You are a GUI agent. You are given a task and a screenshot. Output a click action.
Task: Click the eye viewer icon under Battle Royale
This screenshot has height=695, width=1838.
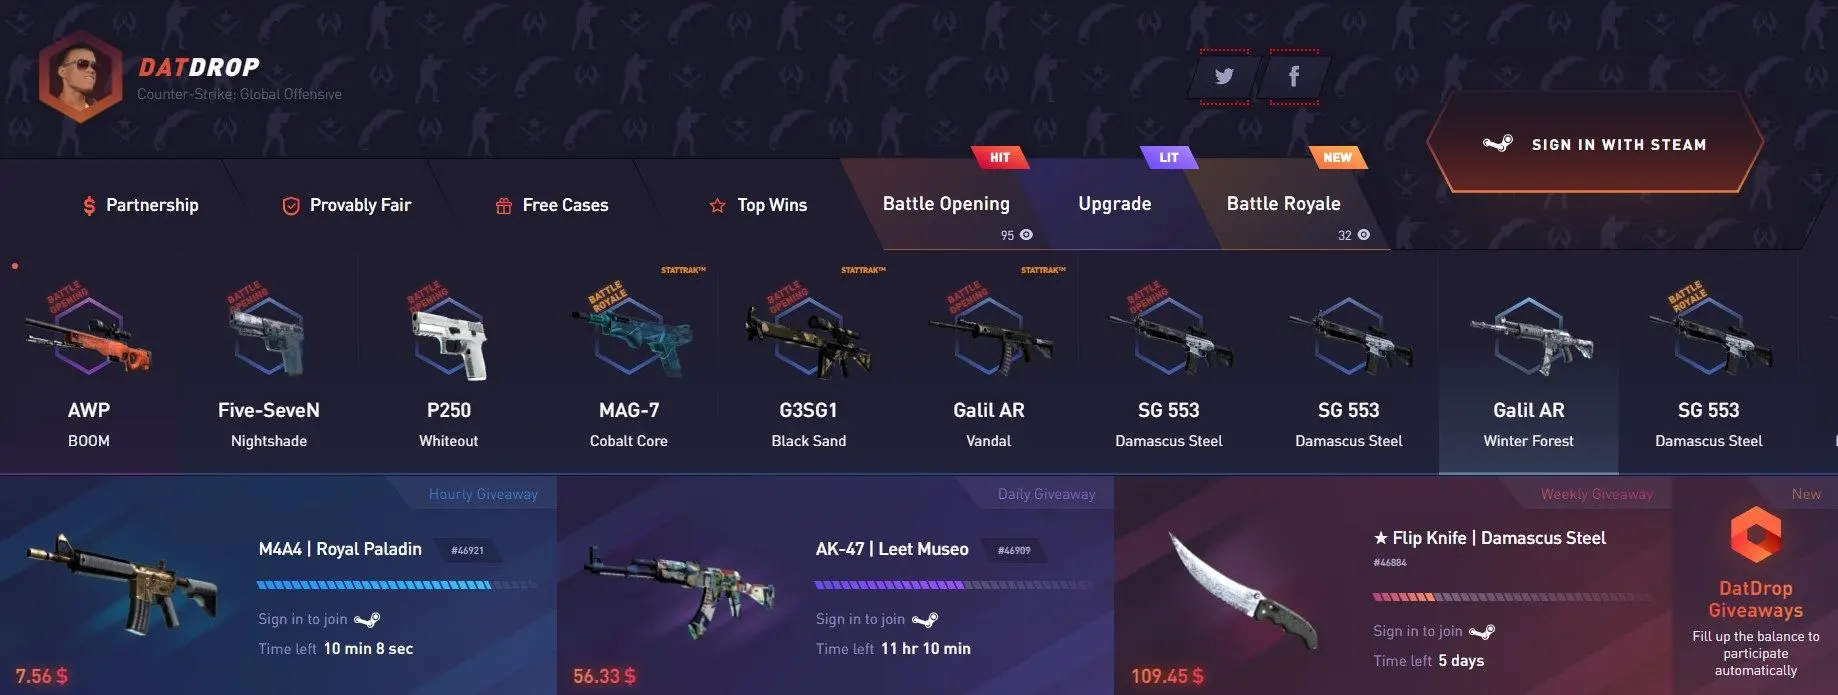click(1364, 235)
